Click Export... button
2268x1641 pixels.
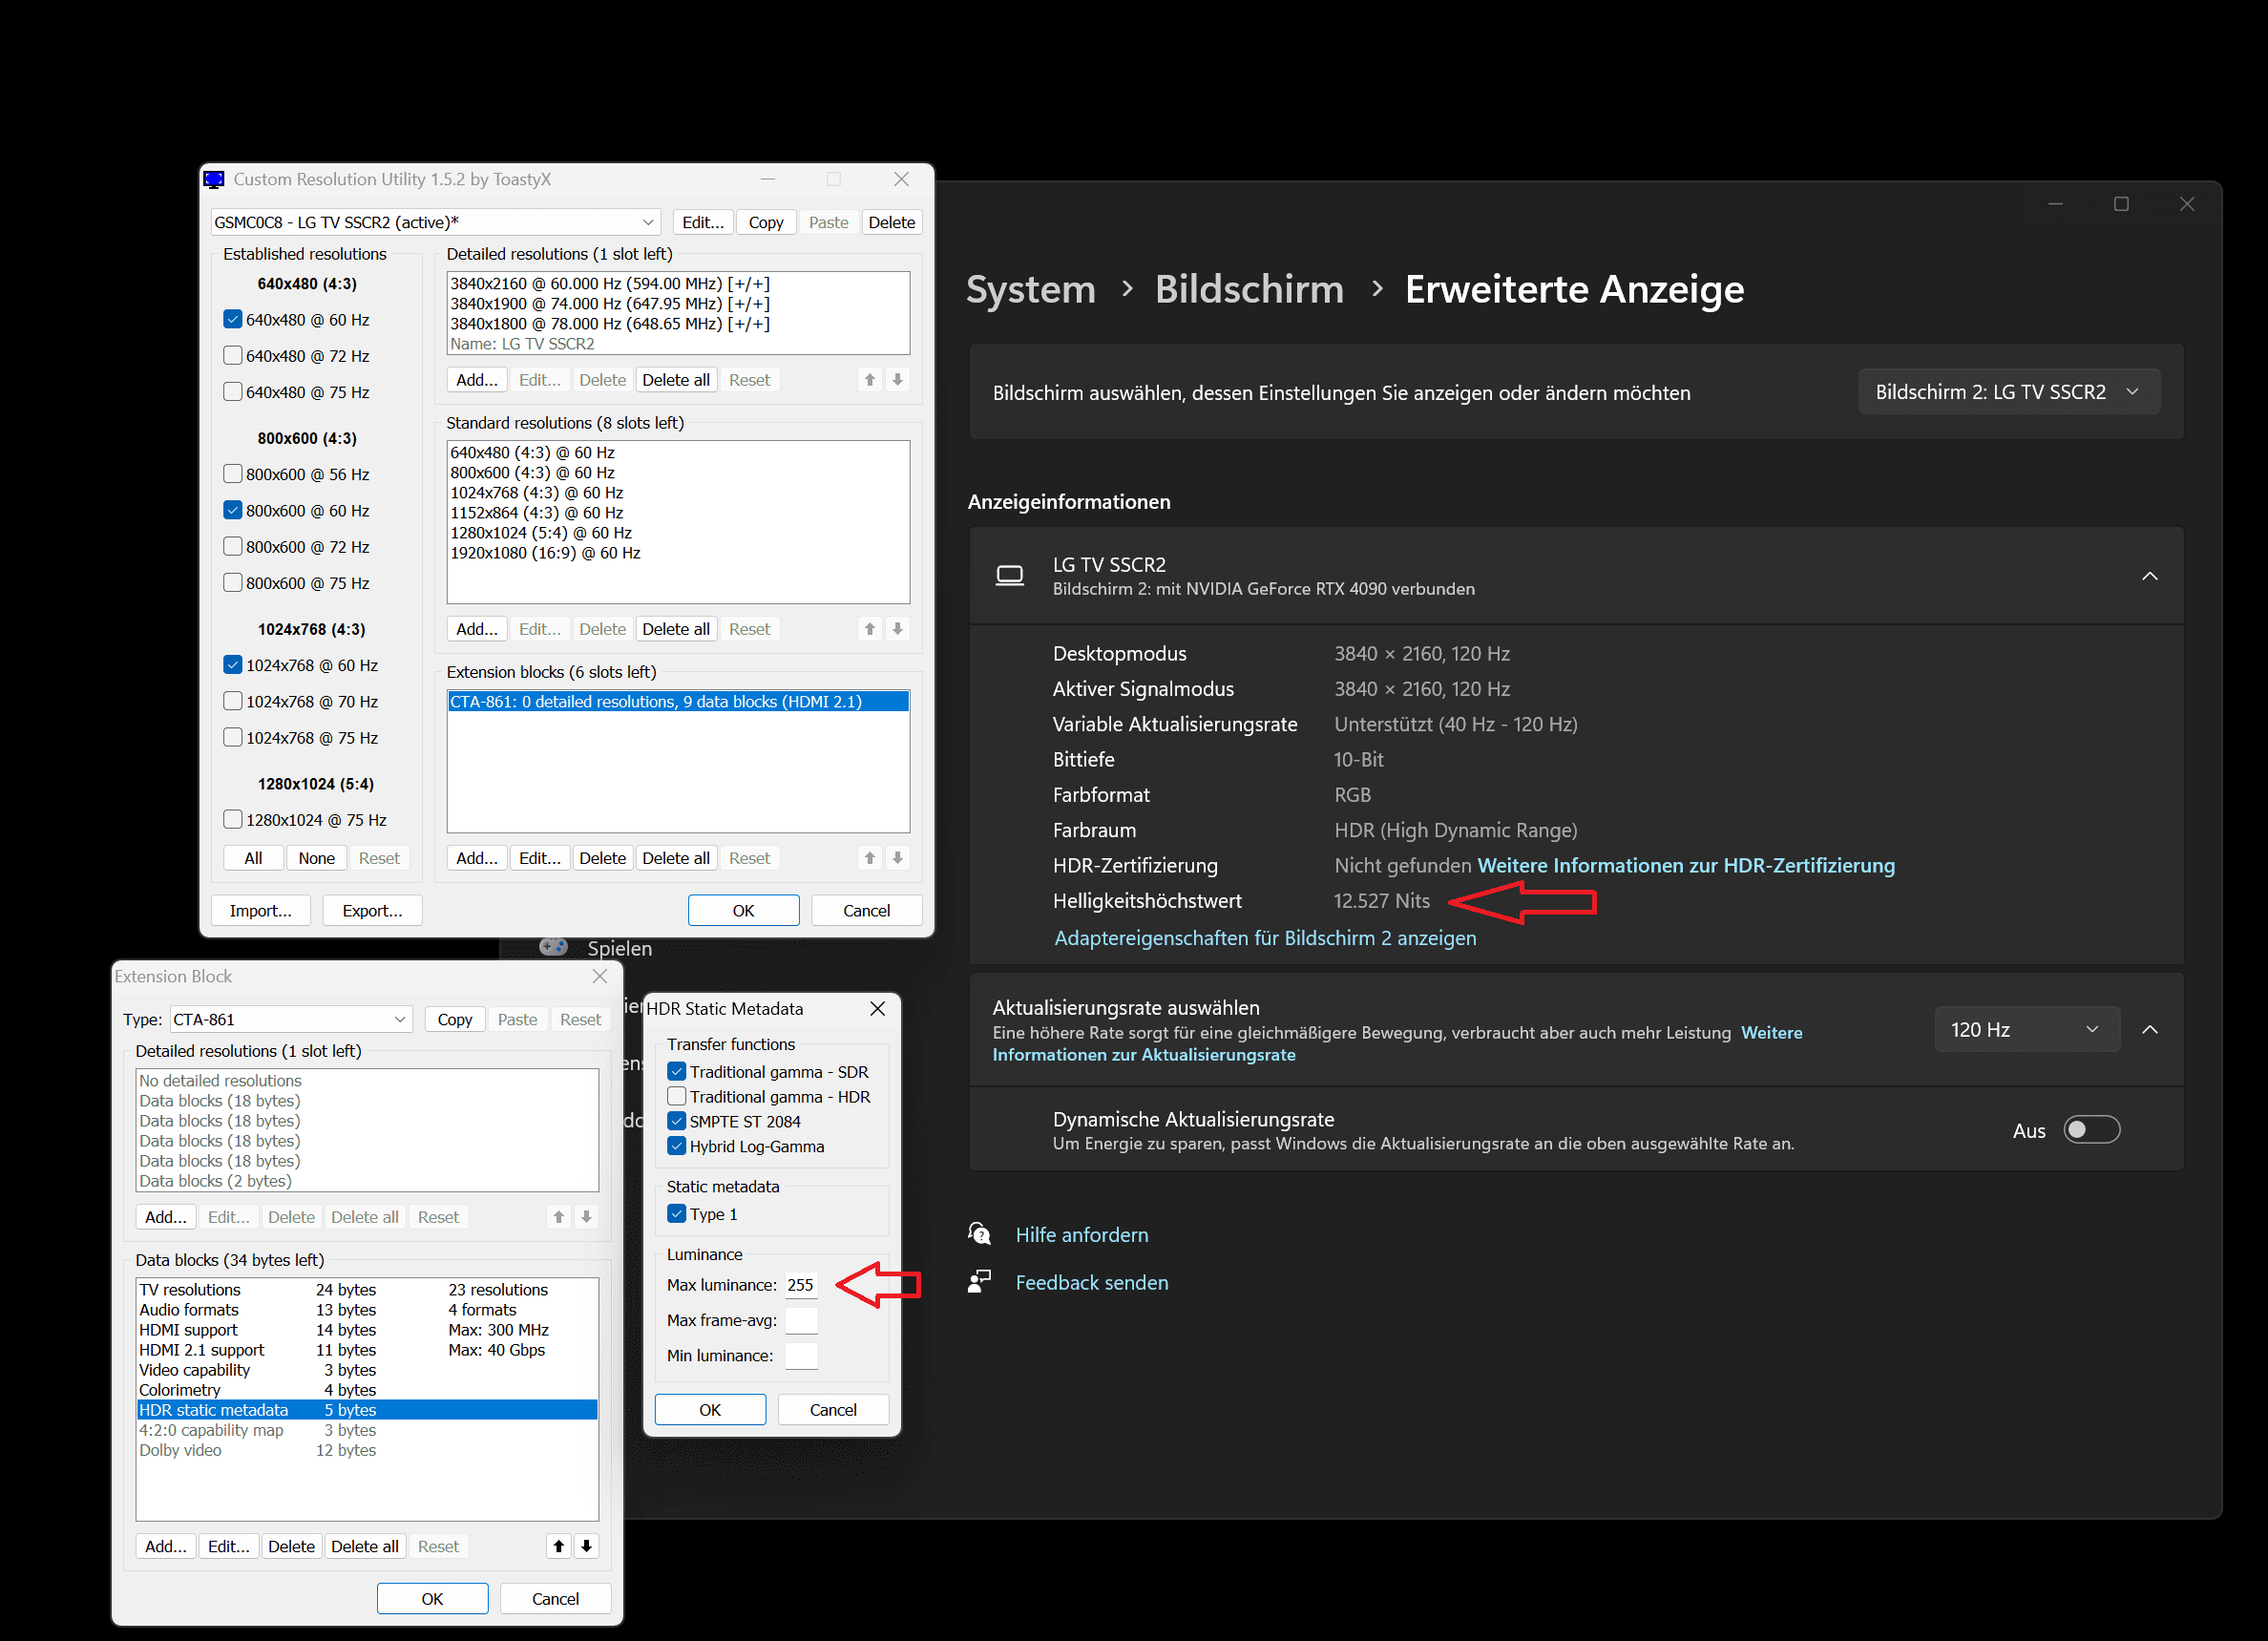click(x=372, y=910)
